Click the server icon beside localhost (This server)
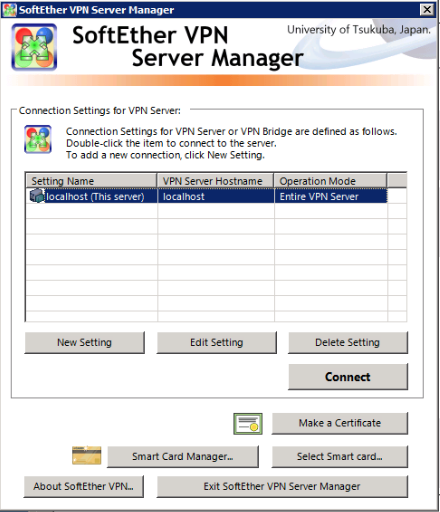The width and height of the screenshot is (440, 512). point(37,196)
